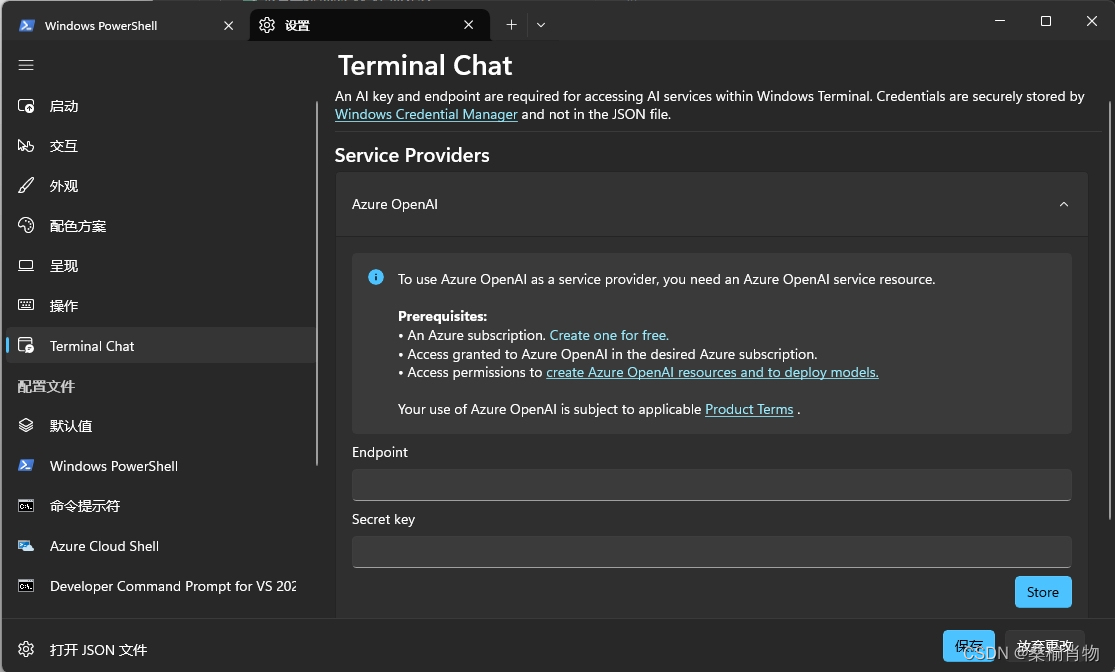Click the 配色方案 color palette icon

[27, 226]
